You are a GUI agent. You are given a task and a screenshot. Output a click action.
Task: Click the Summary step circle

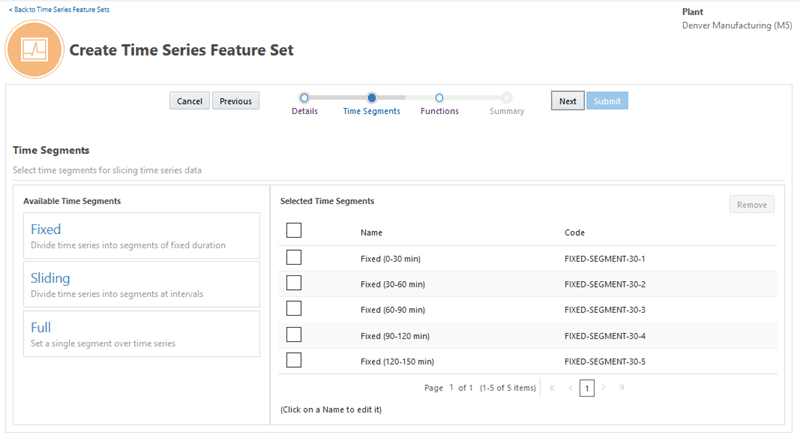pyautogui.click(x=507, y=98)
